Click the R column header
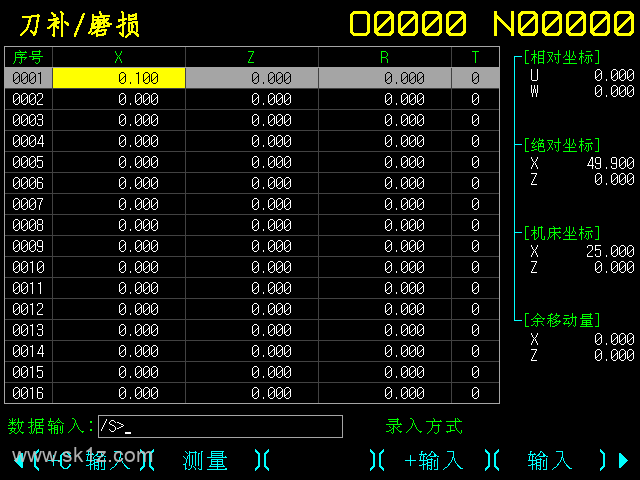The height and width of the screenshot is (480, 640). coord(385,57)
